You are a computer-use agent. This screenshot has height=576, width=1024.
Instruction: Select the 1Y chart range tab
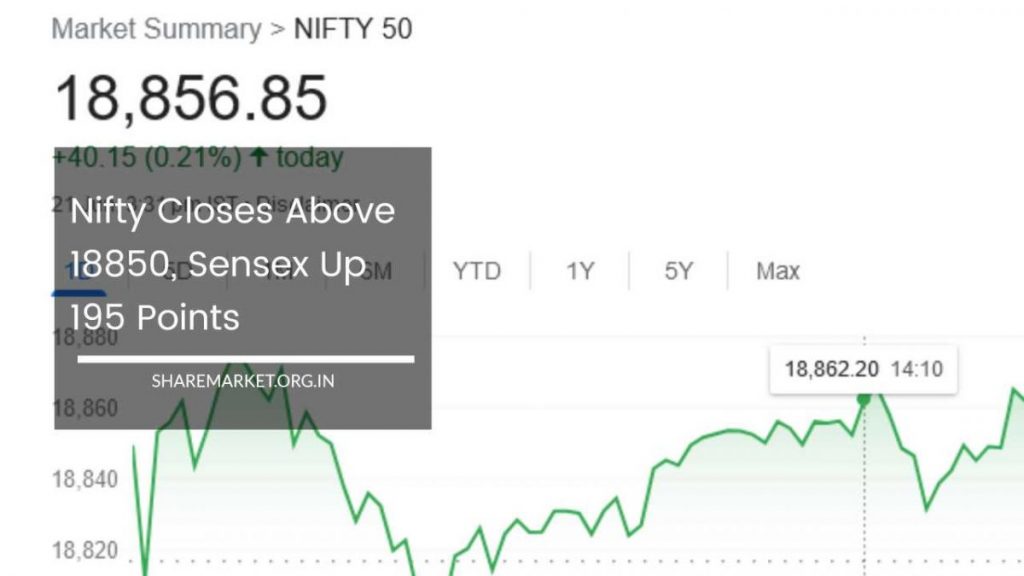click(580, 271)
